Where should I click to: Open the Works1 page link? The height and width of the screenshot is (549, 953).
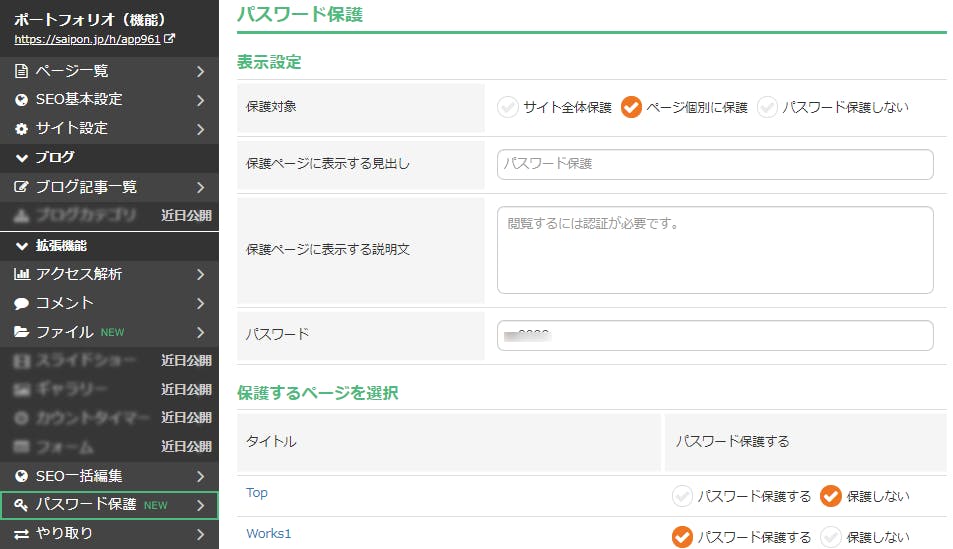coord(268,534)
